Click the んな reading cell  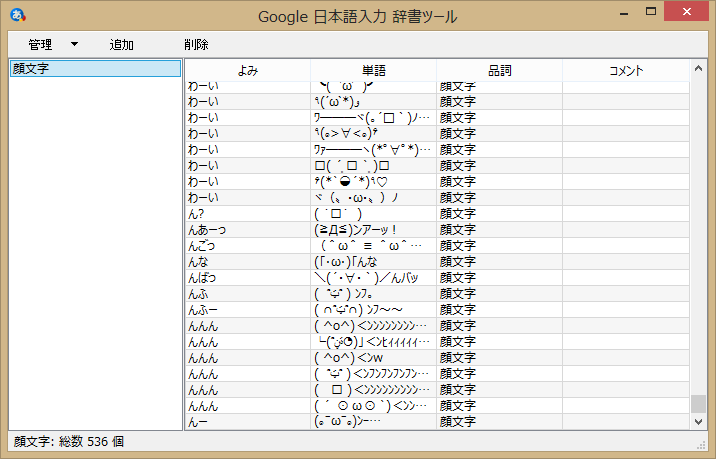coord(248,262)
